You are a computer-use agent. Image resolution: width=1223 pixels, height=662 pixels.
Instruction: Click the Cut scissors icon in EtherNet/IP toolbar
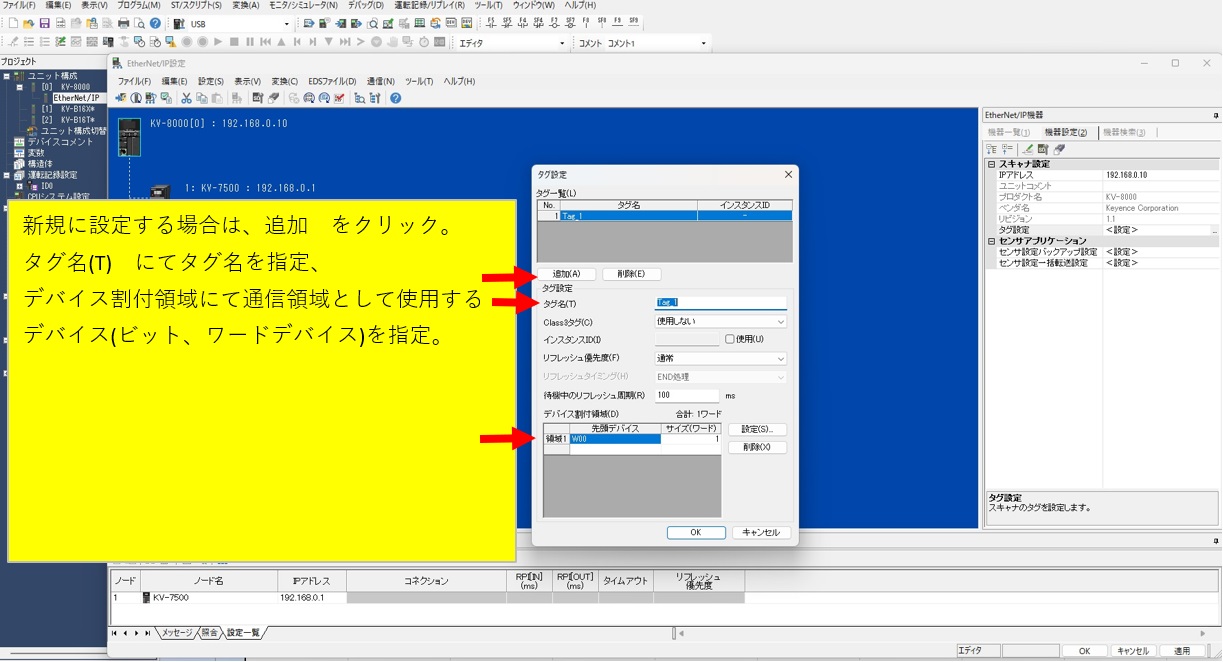point(186,98)
